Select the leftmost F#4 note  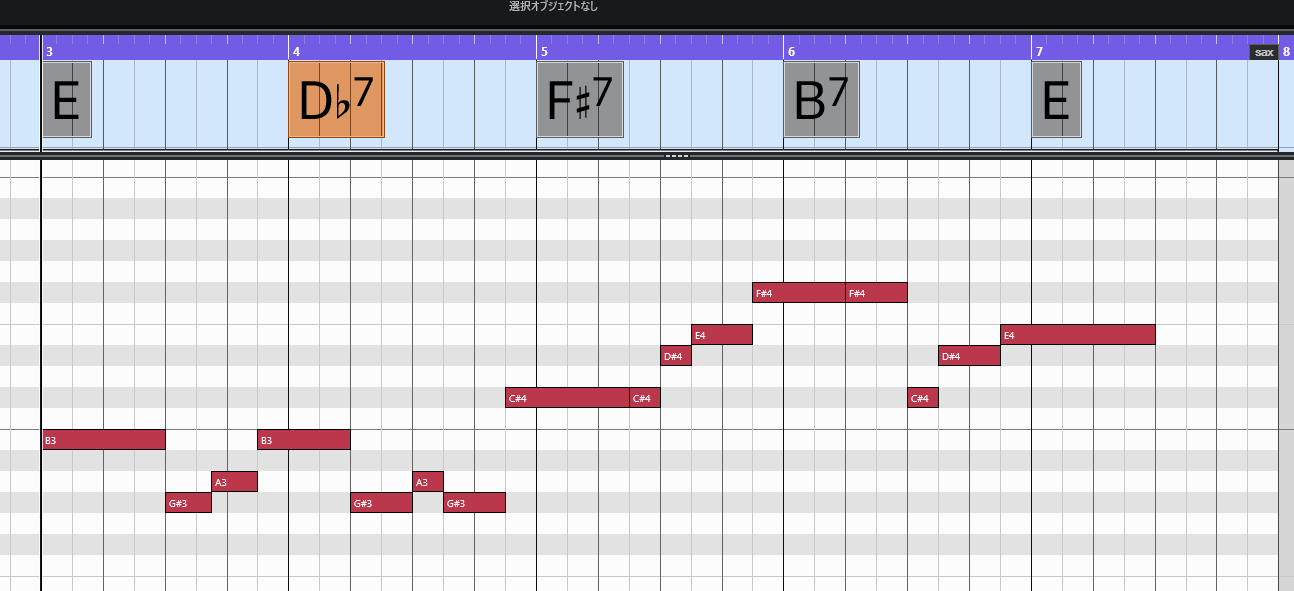(x=798, y=293)
